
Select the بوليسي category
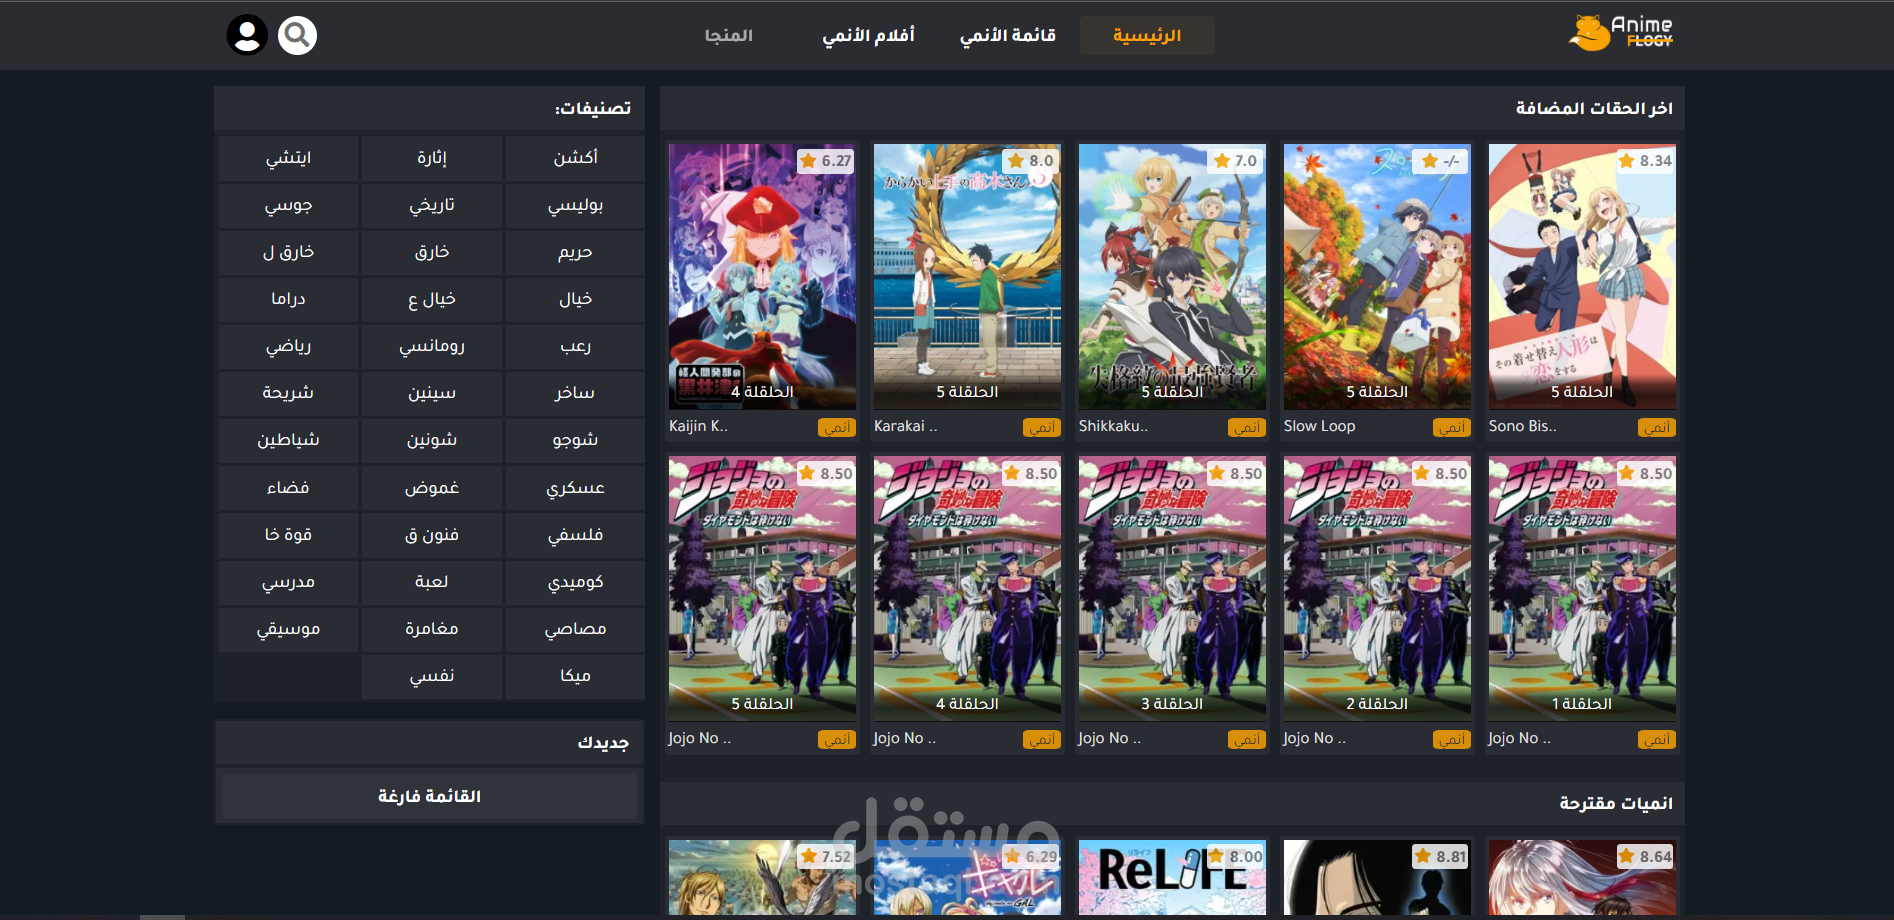pyautogui.click(x=575, y=205)
